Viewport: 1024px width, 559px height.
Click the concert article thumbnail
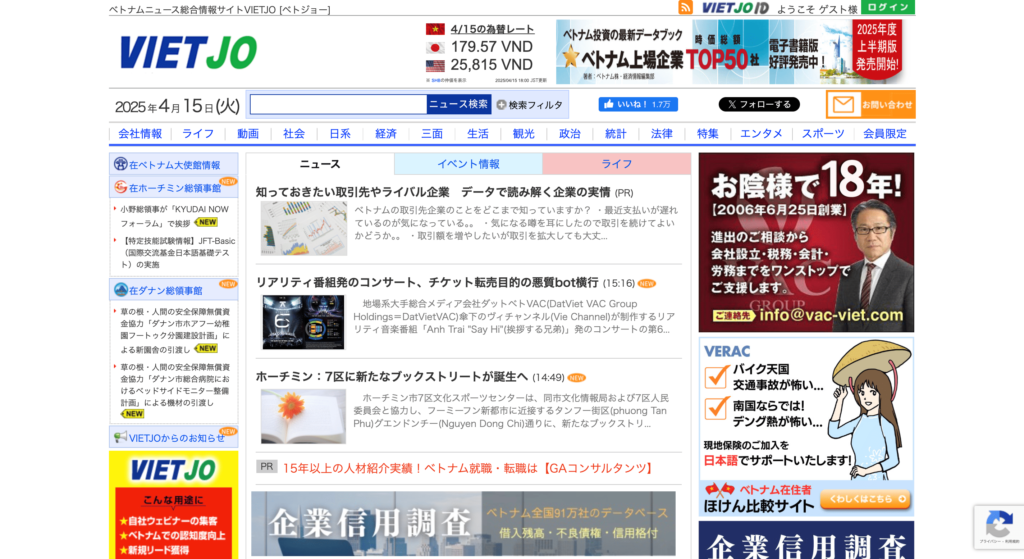[x=303, y=322]
